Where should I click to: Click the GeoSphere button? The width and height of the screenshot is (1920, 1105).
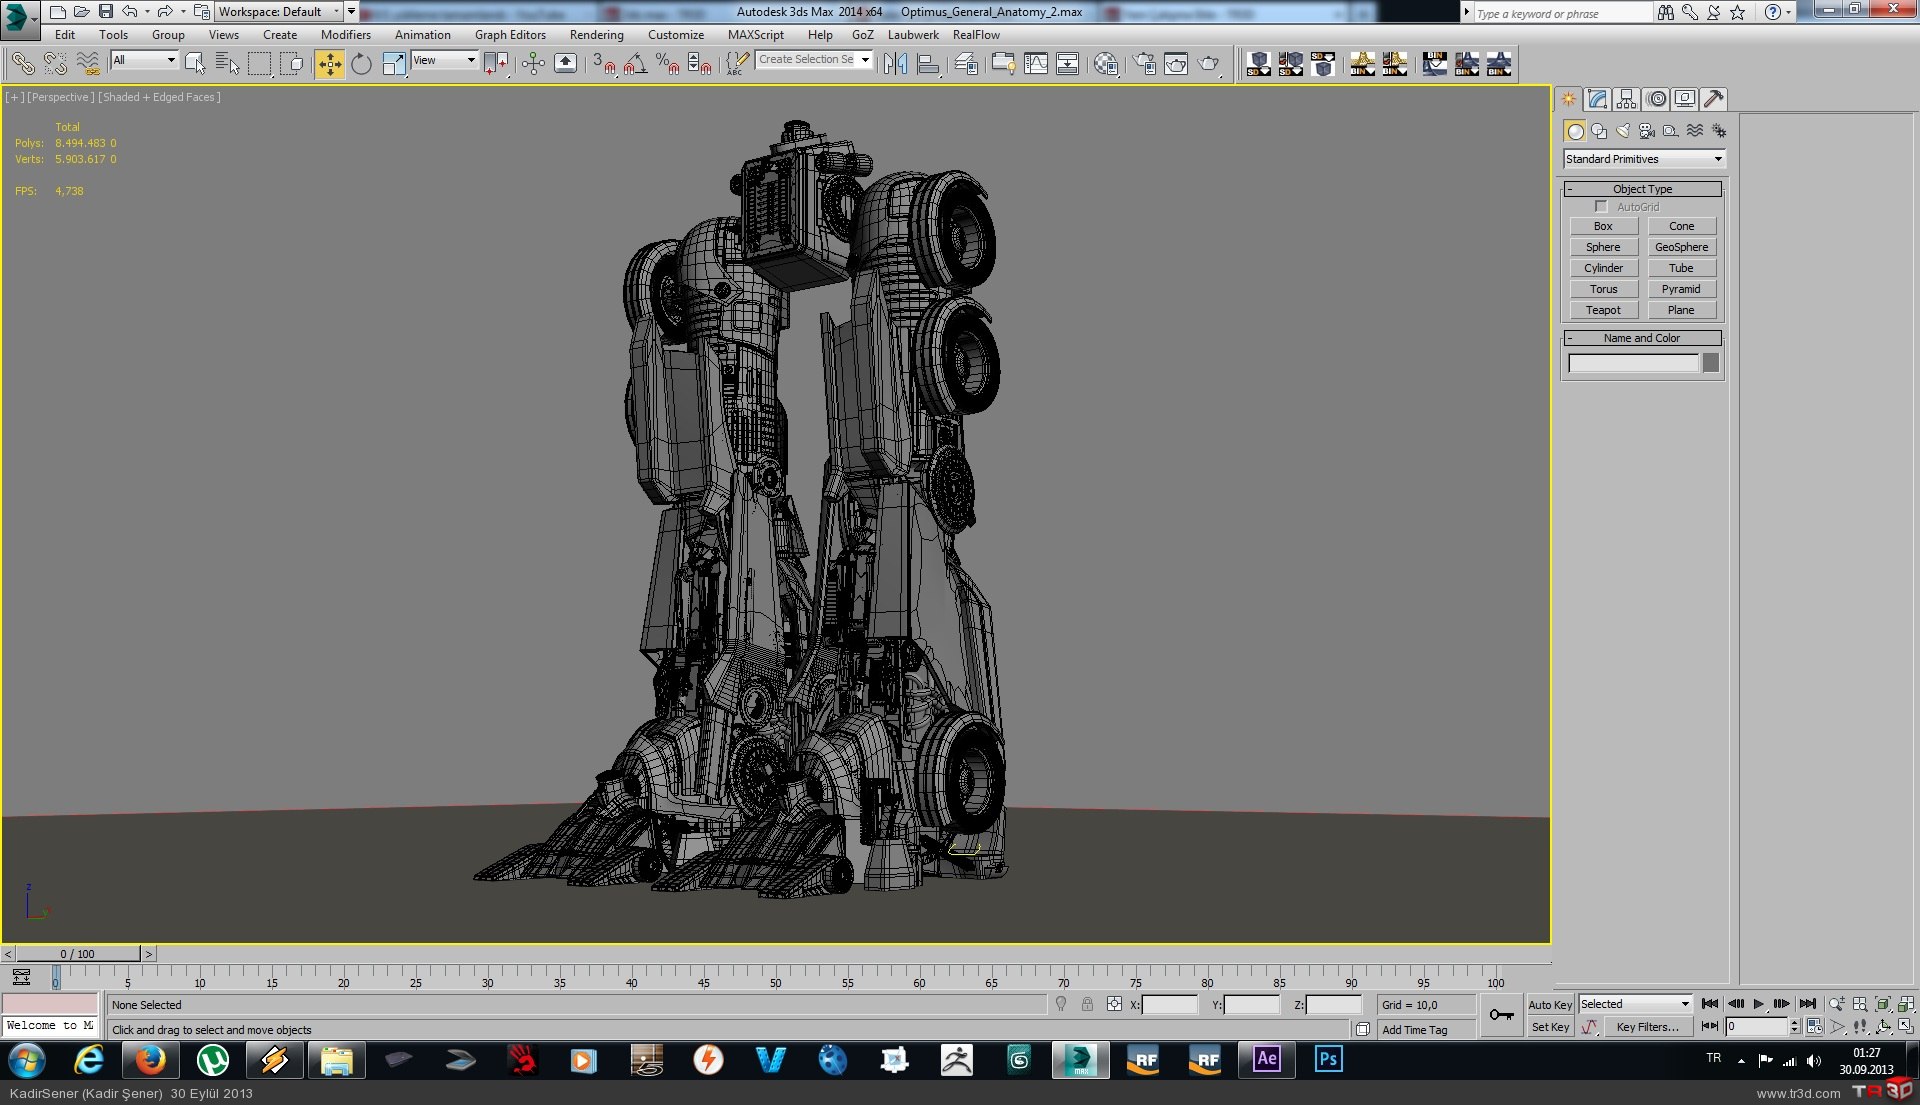pos(1681,247)
